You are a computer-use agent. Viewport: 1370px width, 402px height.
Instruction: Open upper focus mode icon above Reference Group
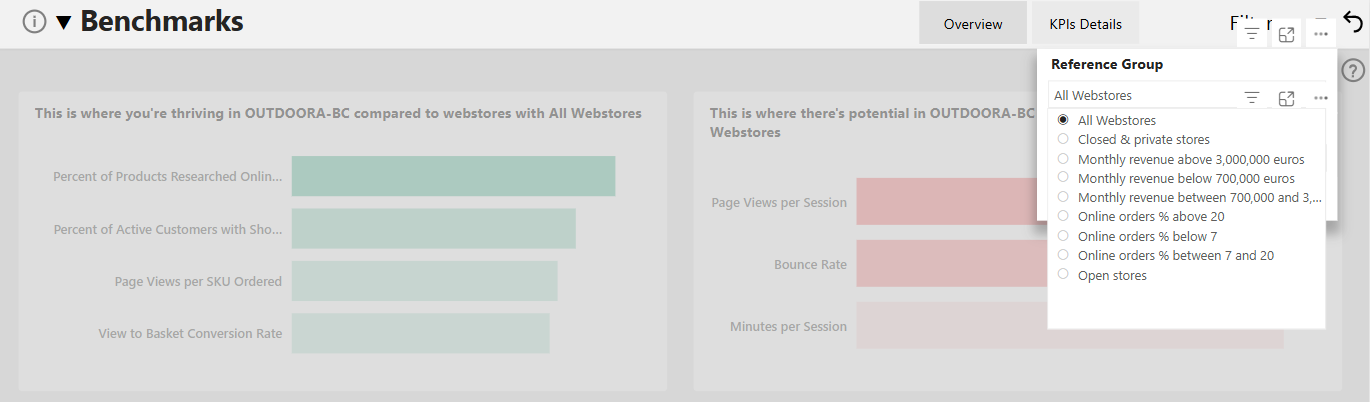pos(1287,35)
